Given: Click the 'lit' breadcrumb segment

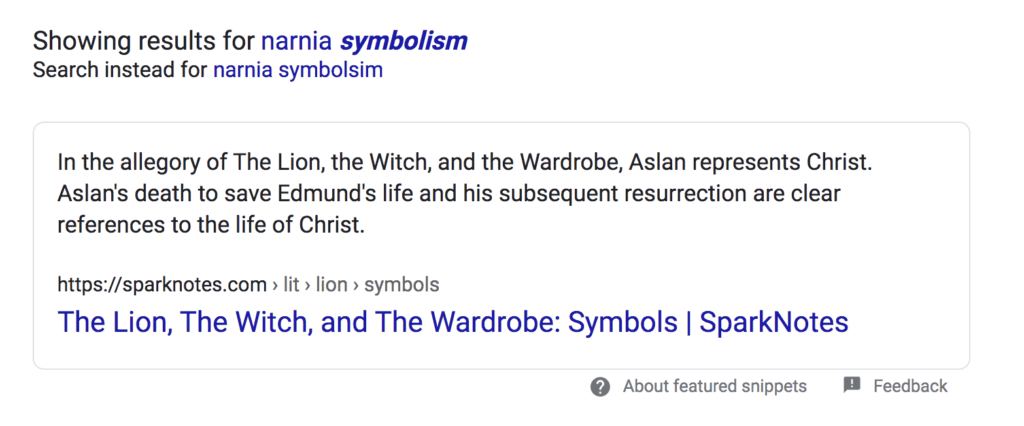Looking at the screenshot, I should (x=292, y=285).
